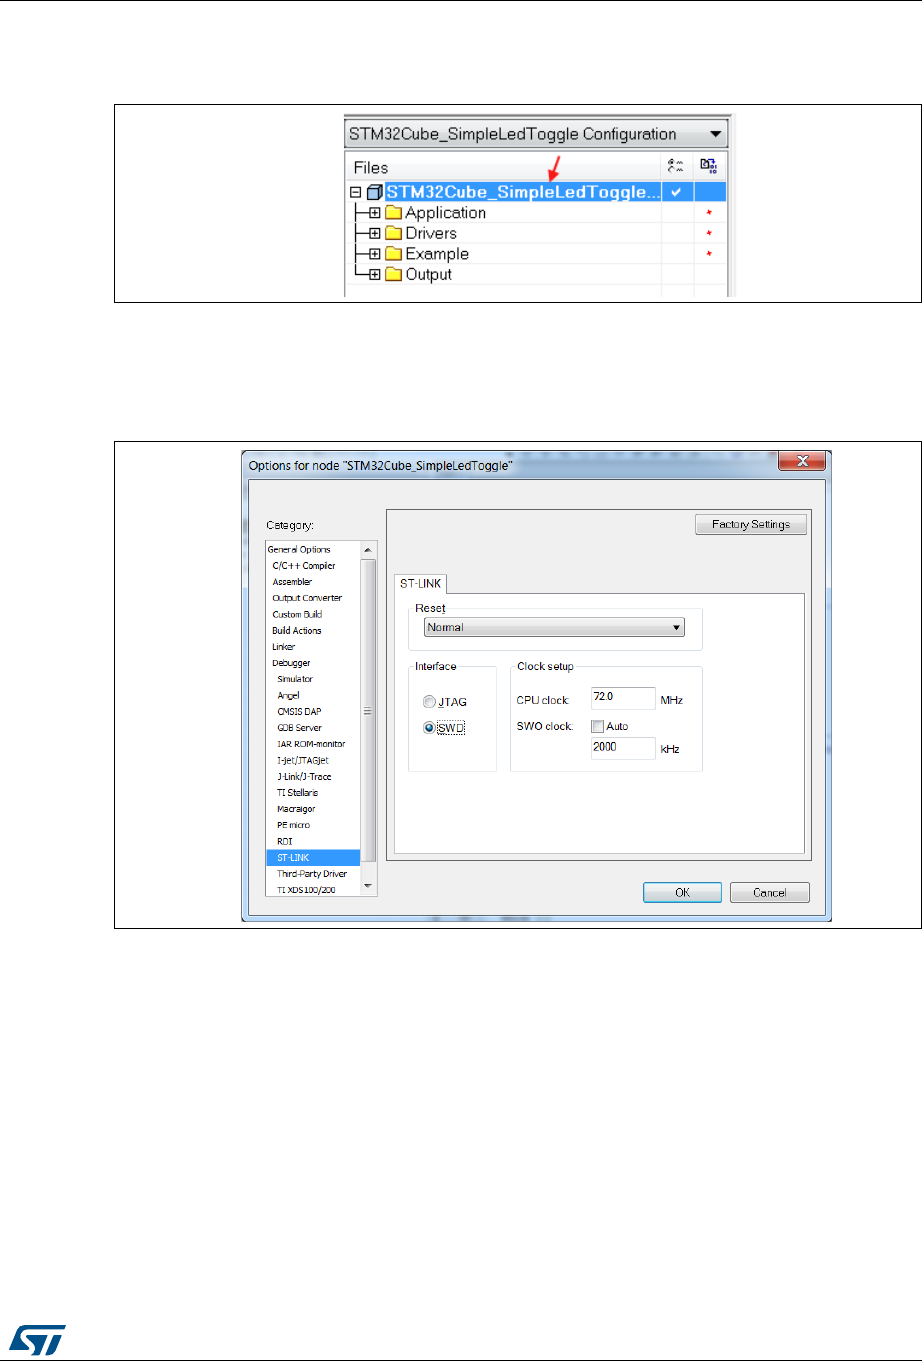Viewport: 922px width, 1361px height.
Task: Click the category list scroll down arrow
Action: click(x=368, y=886)
